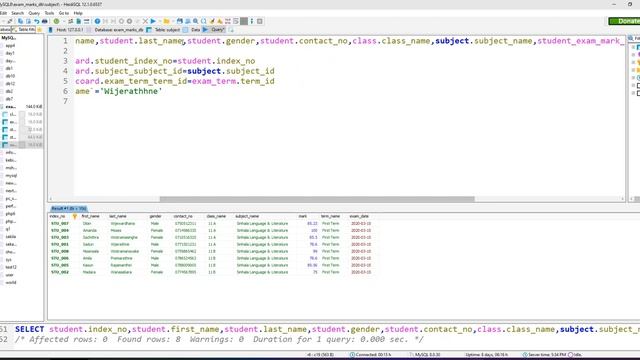
Task: Switch to the Data tab
Action: (x=192, y=30)
